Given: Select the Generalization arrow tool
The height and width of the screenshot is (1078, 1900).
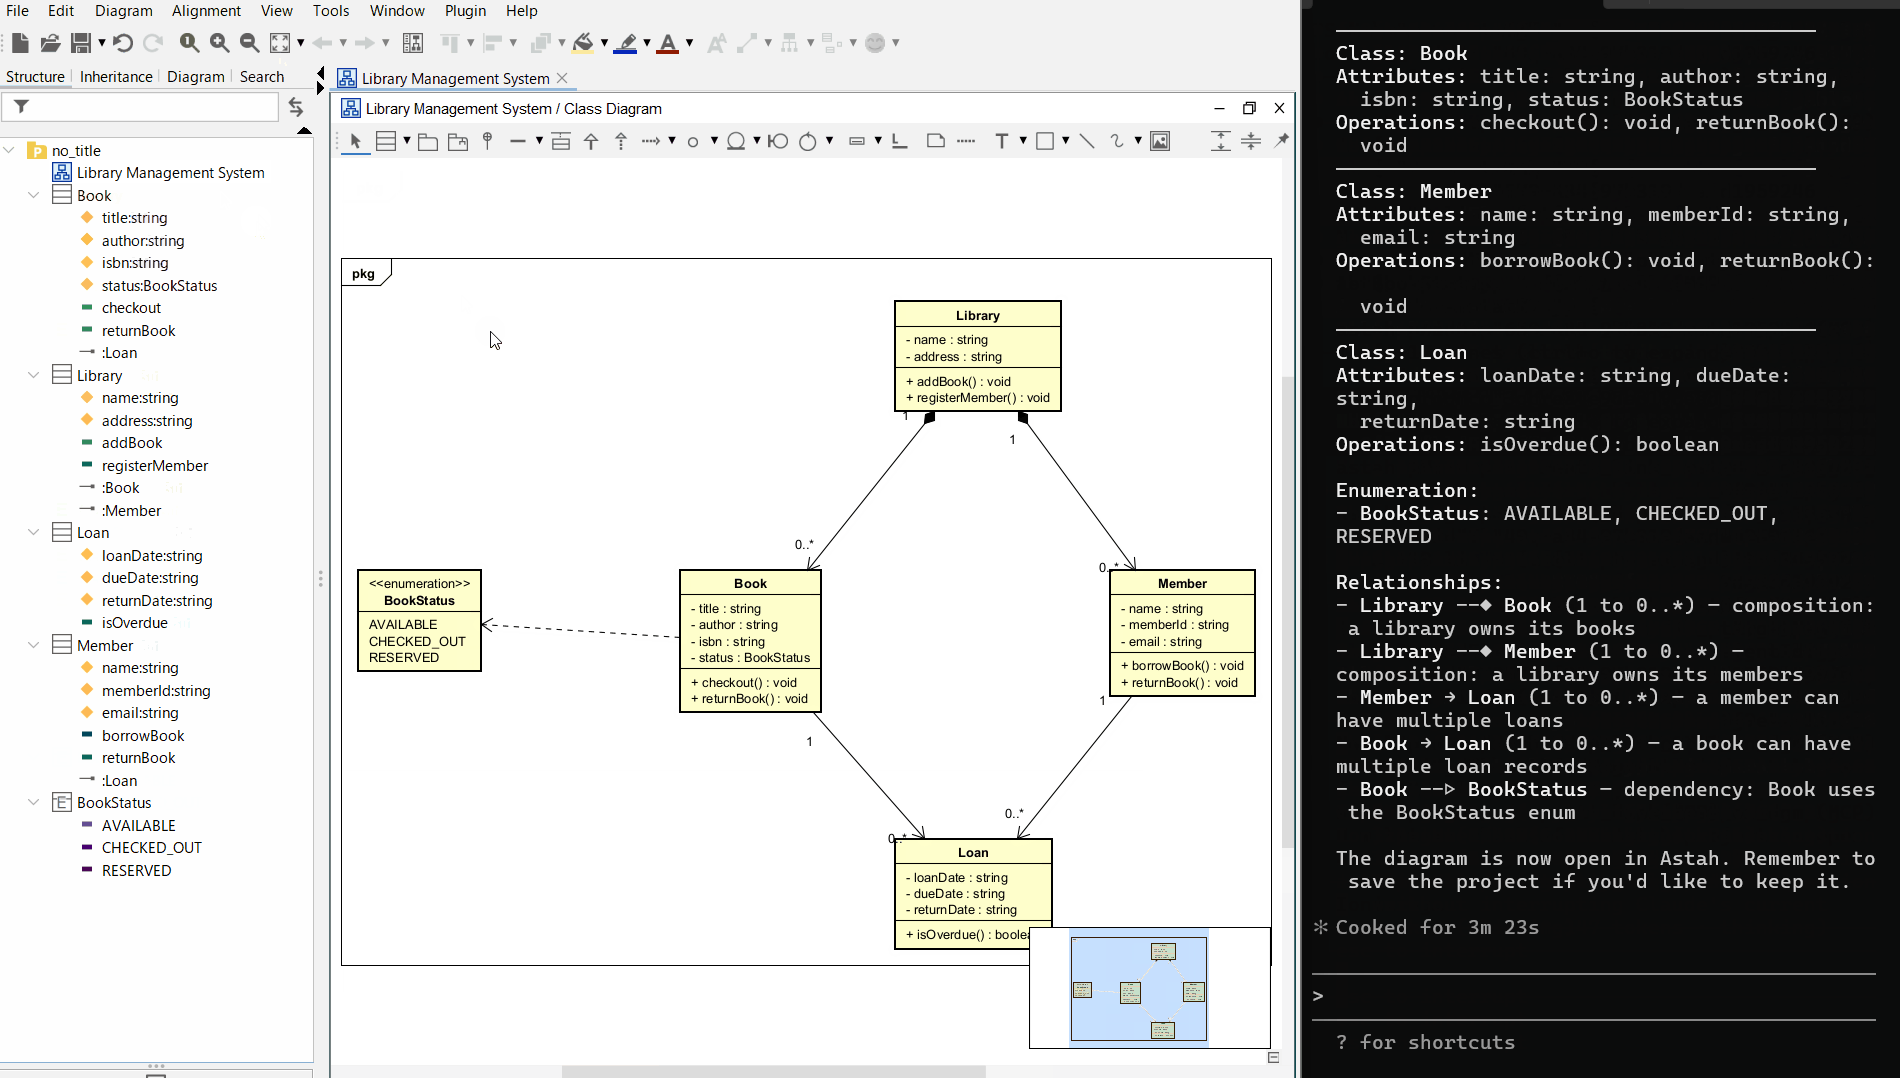Looking at the screenshot, I should point(591,141).
